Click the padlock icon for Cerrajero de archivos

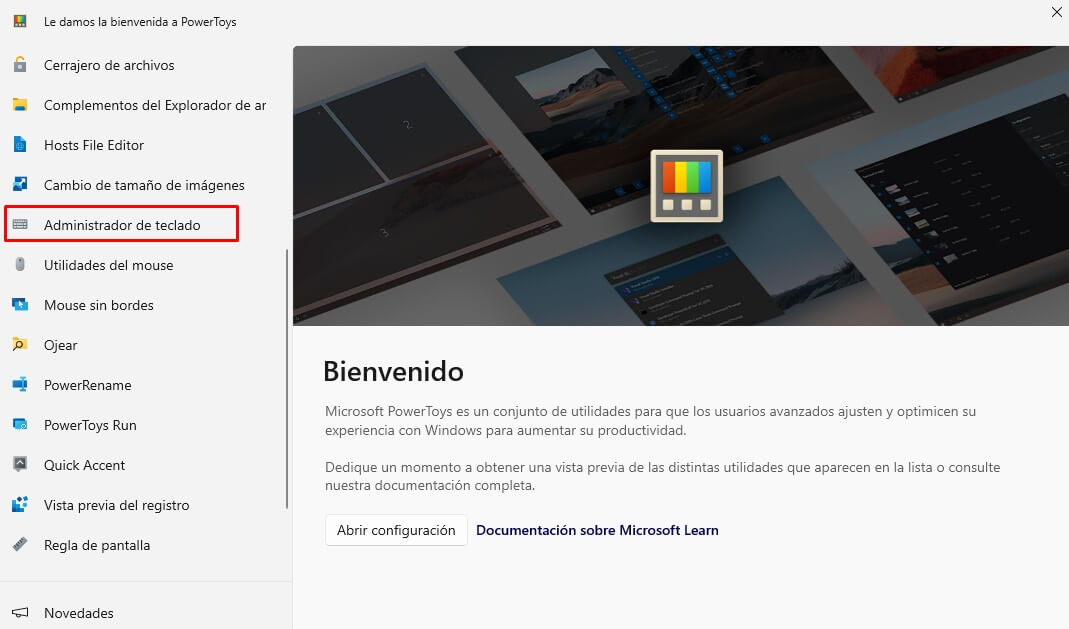(20, 65)
